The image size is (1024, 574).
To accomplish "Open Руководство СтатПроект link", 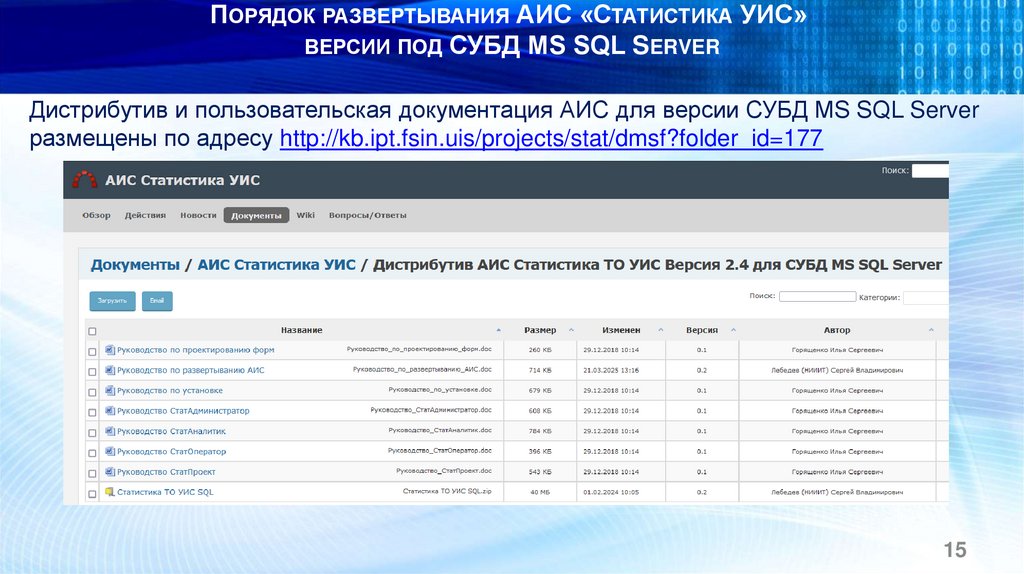I will click(166, 471).
